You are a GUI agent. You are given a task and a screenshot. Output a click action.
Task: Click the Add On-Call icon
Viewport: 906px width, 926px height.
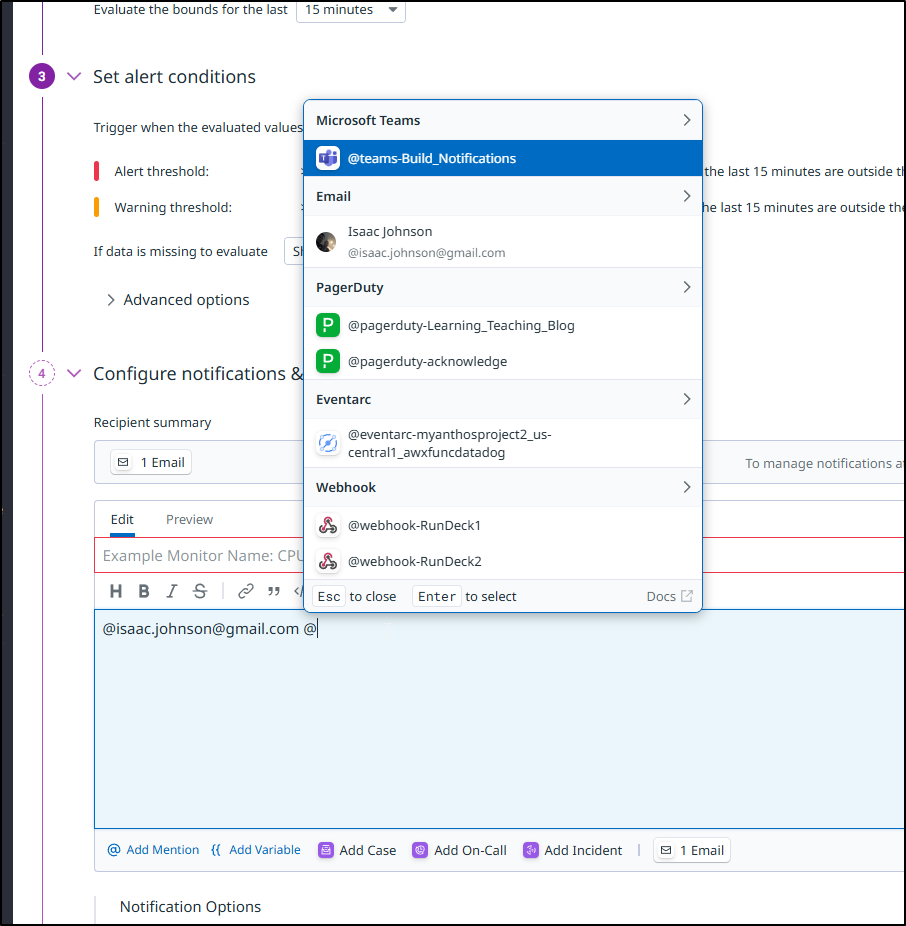420,850
